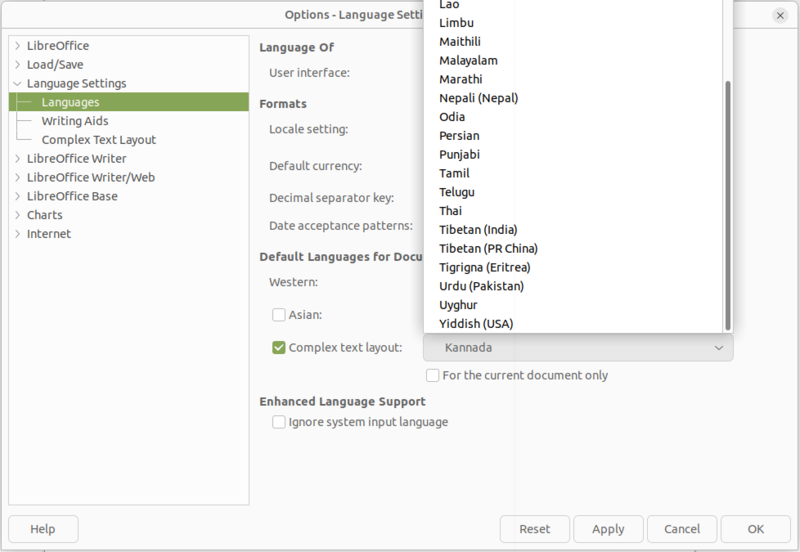This screenshot has width=800, height=552.
Task: Select the Charts label in tree
Action: click(44, 215)
